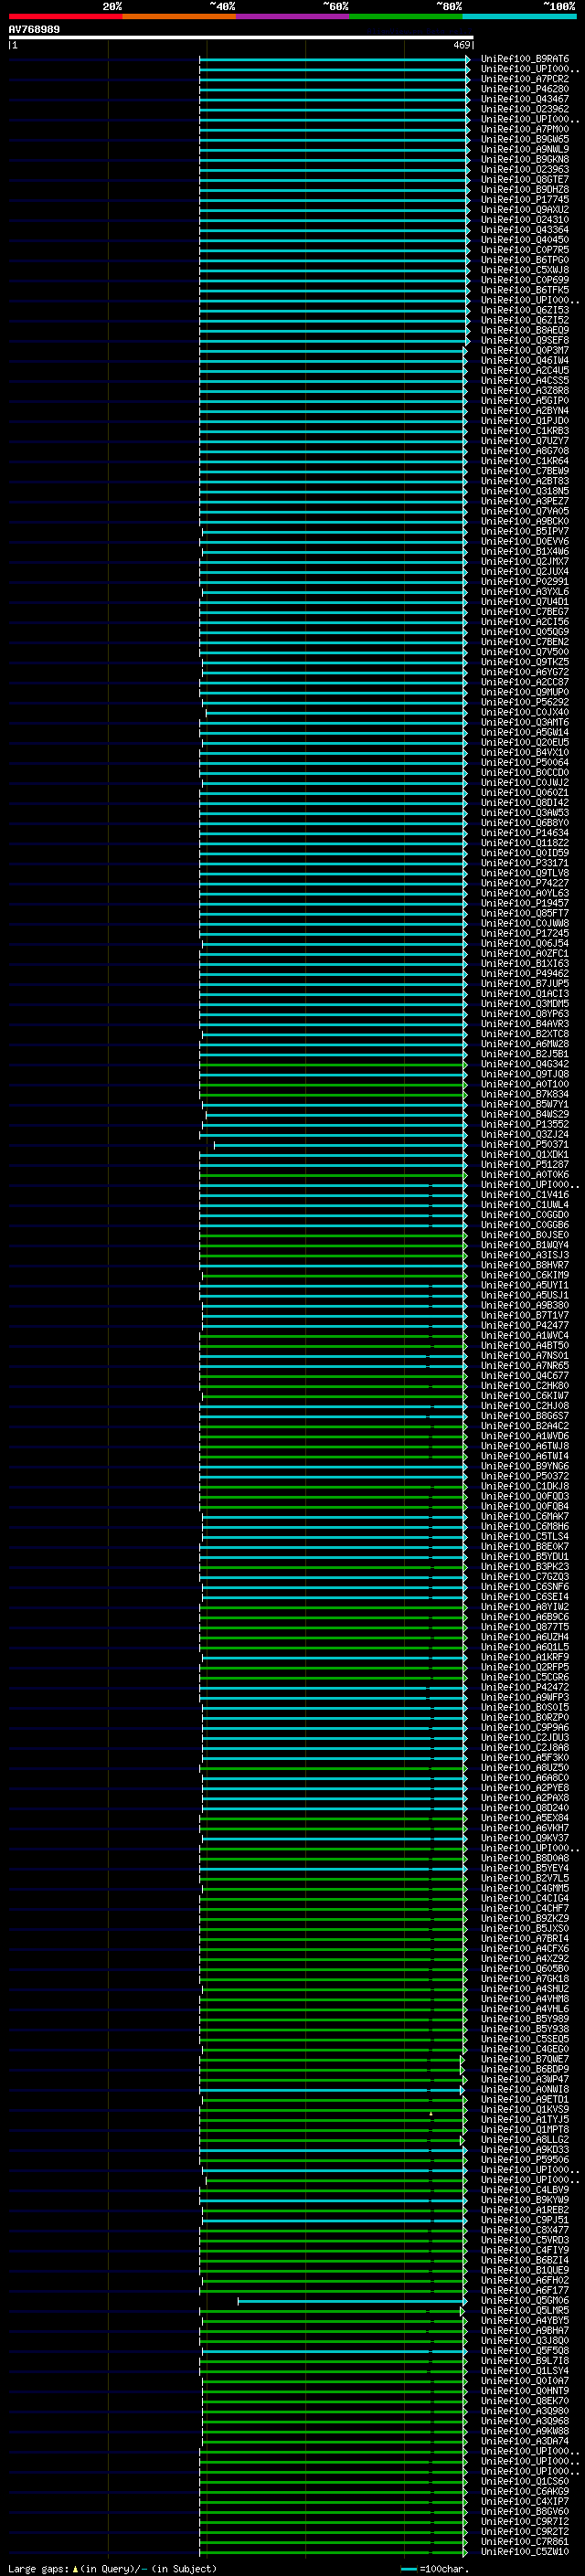
Task: Open the UniRef100_P17745 entry
Action: pos(525,200)
